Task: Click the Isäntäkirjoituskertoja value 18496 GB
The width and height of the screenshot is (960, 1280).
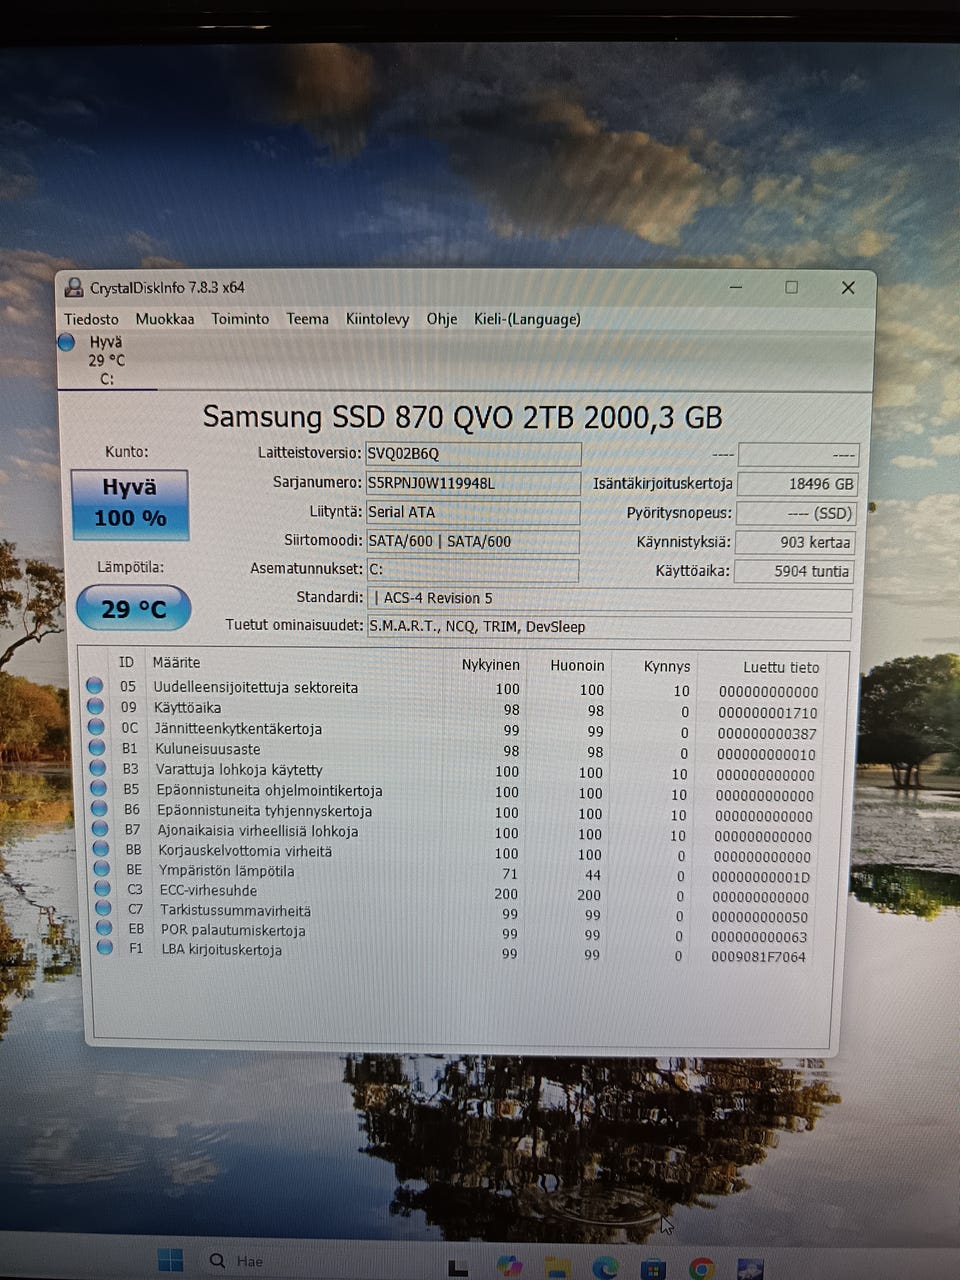Action: 797,484
